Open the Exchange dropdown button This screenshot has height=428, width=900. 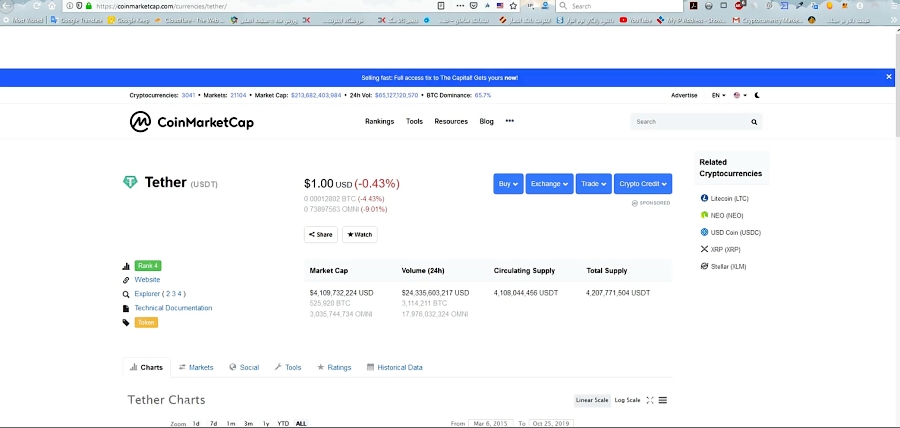[x=549, y=184]
